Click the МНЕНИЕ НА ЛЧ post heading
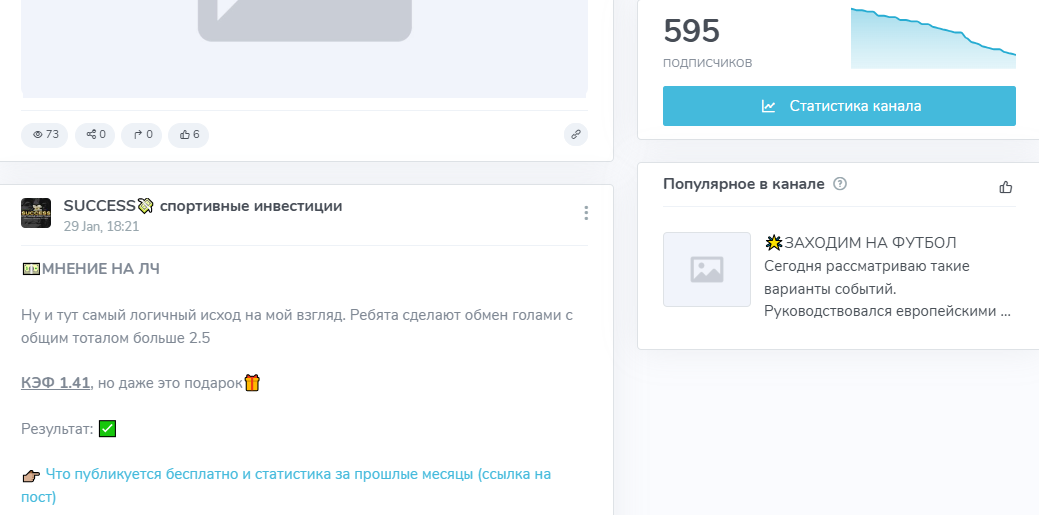1039x515 pixels. (x=100, y=269)
